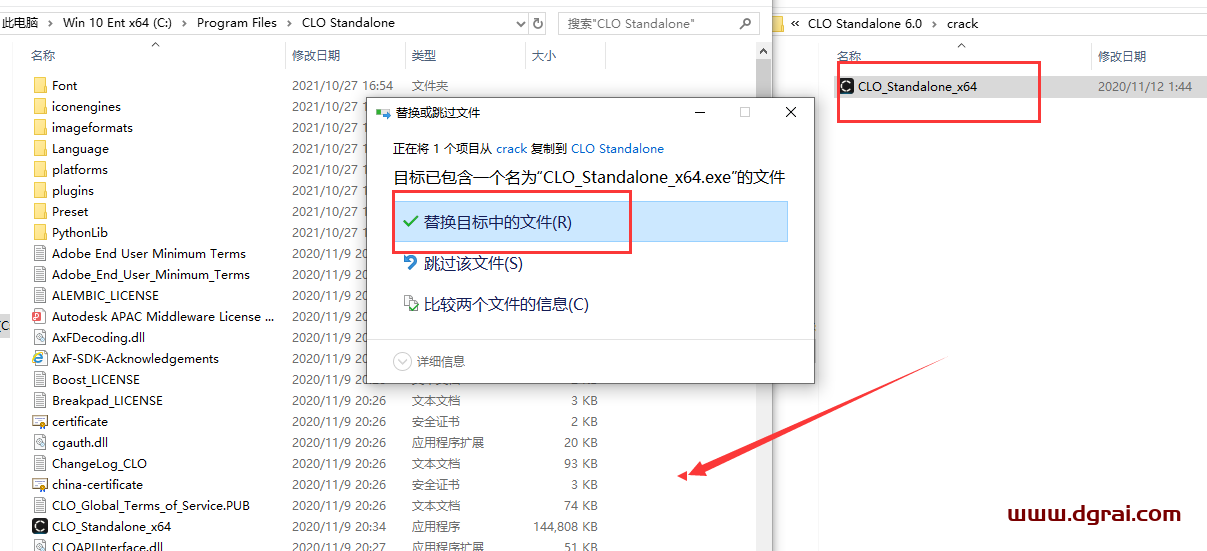
Task: Click the 此电脑 breadcrumb
Action: pos(19,23)
